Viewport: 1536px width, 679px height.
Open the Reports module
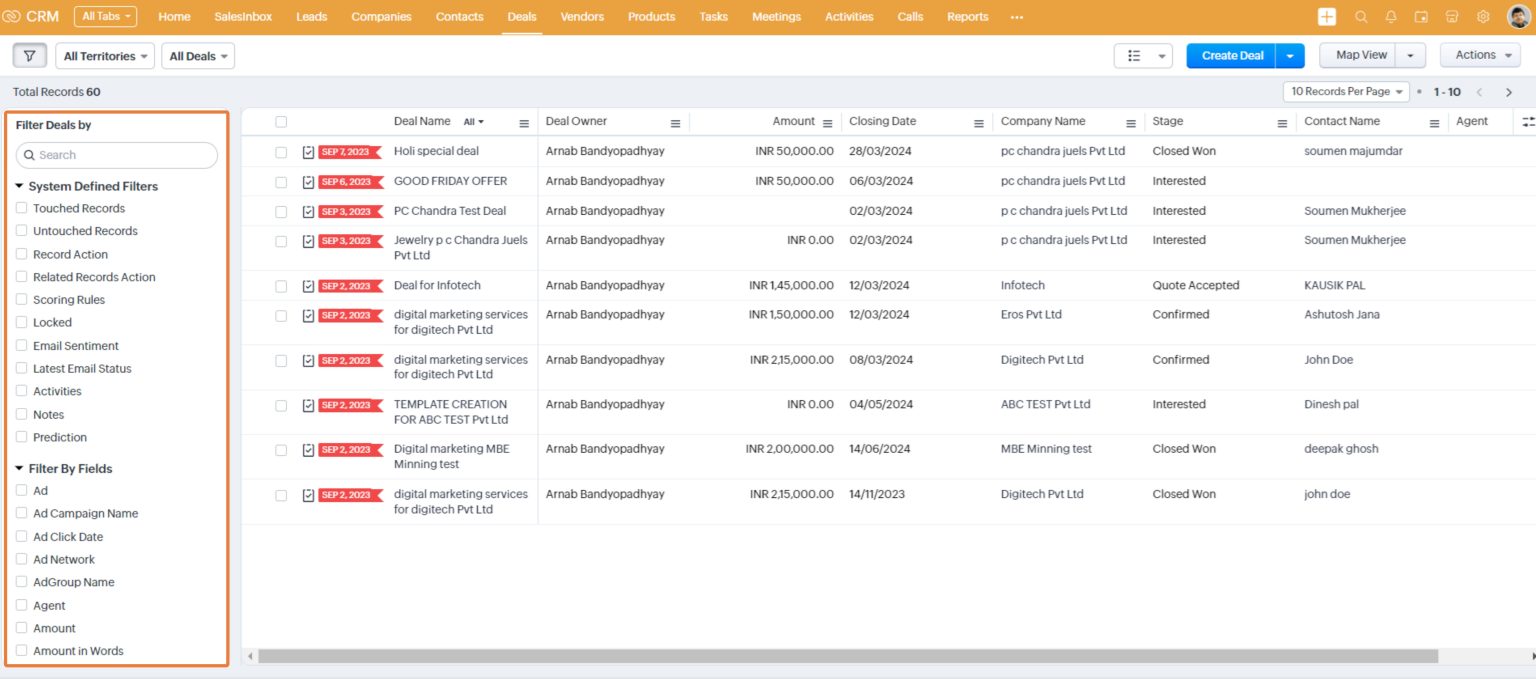966,16
